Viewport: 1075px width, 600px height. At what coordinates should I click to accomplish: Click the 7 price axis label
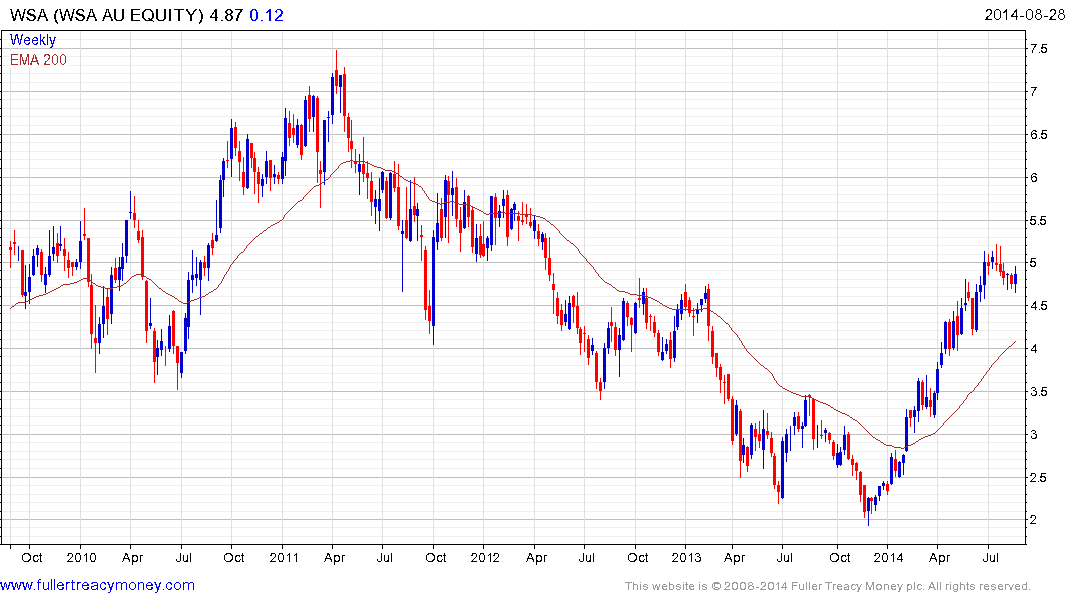(x=1033, y=91)
